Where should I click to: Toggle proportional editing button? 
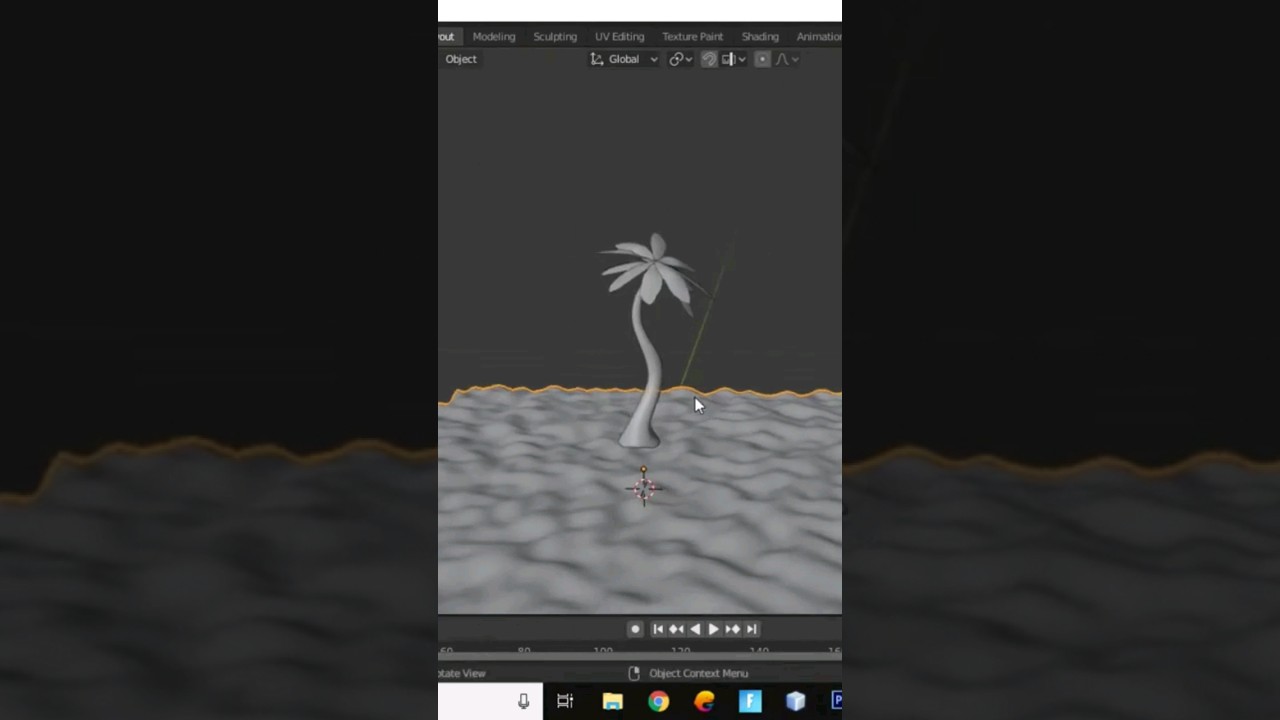point(762,59)
